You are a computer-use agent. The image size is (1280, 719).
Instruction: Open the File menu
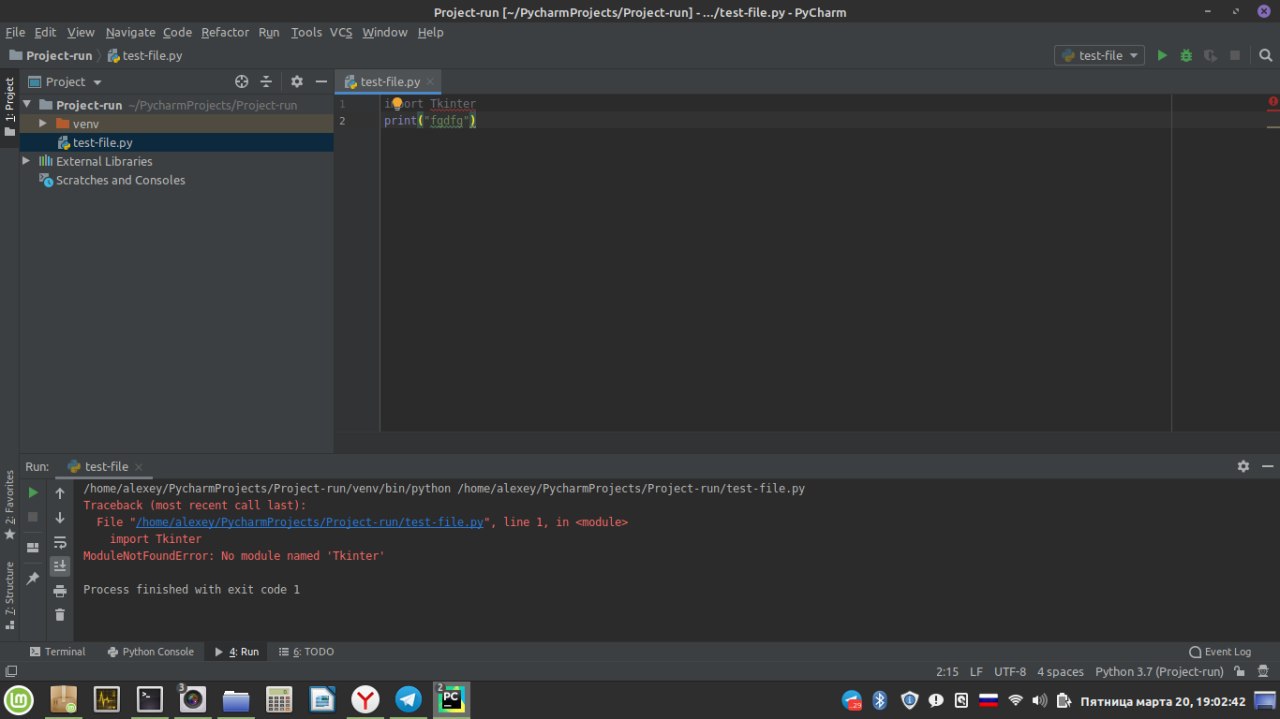click(x=15, y=32)
